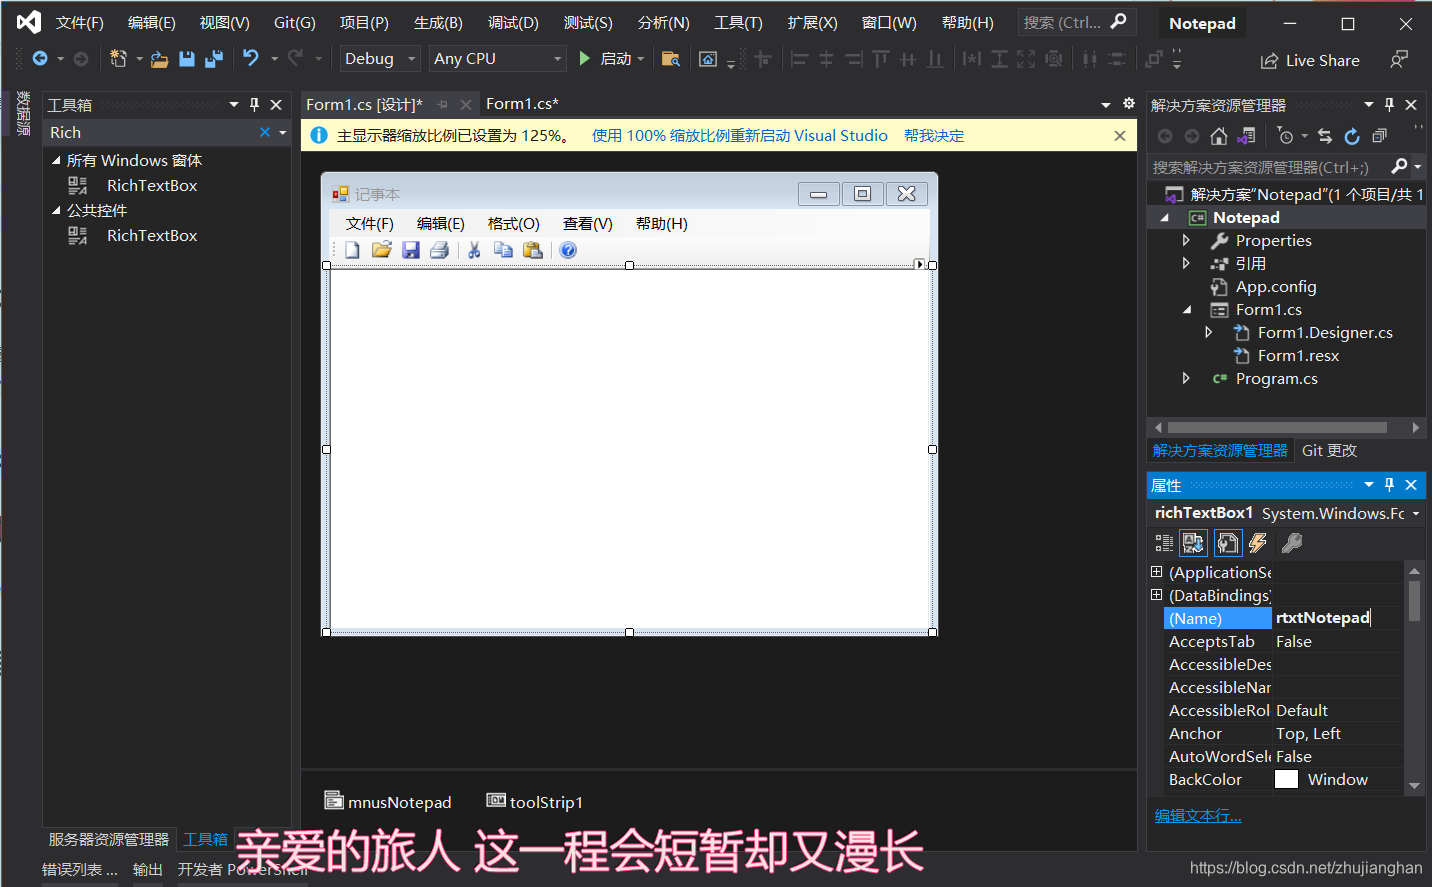This screenshot has height=887, width=1432.
Task: Click Sync with Active Document arrows icon
Action: pyautogui.click(x=1325, y=136)
